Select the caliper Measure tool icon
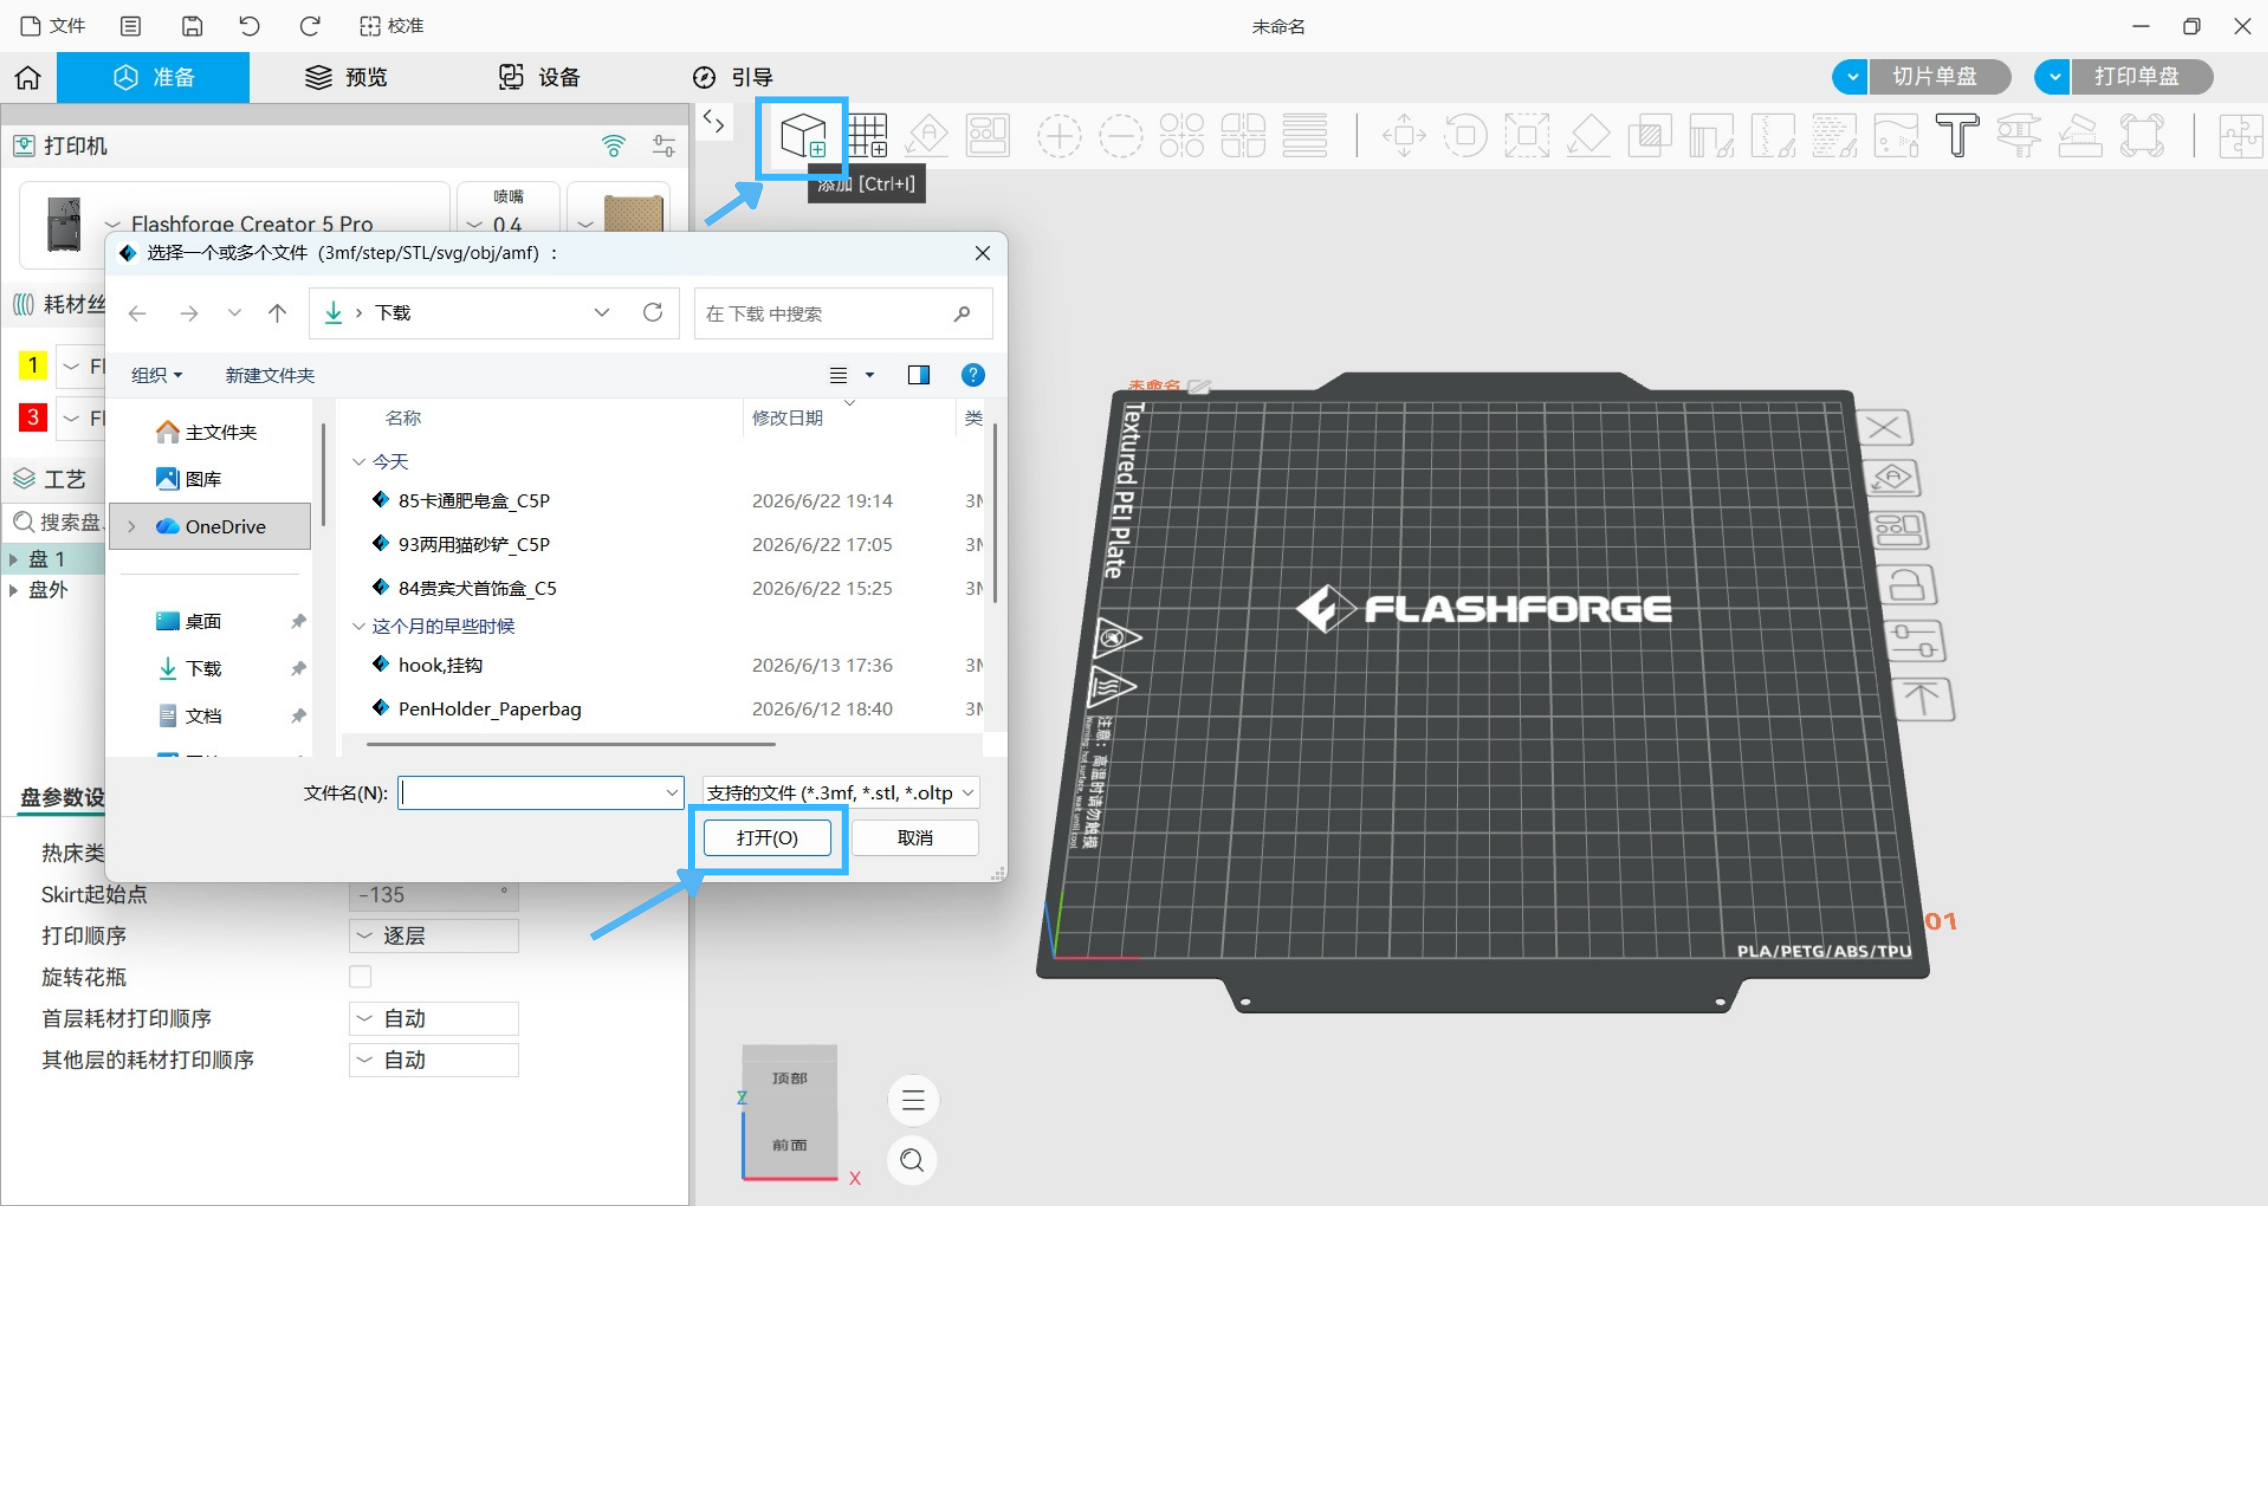The height and width of the screenshot is (1512, 2268). coord(2019,136)
